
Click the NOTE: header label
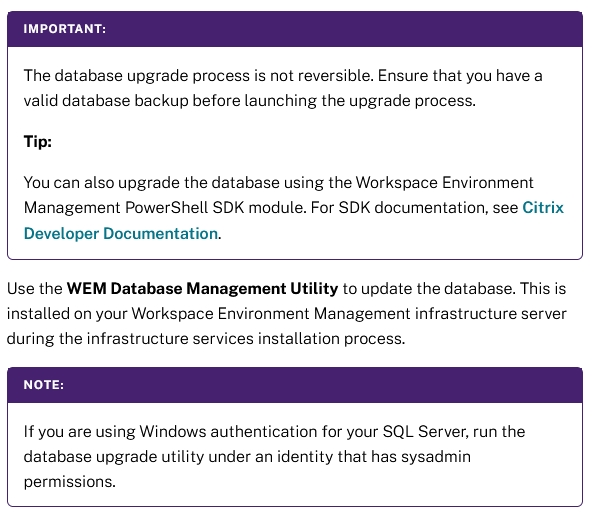(44, 385)
